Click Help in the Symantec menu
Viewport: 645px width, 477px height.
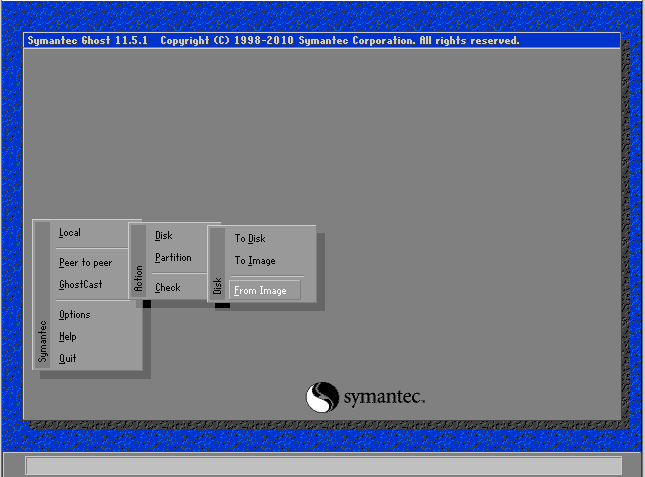click(x=67, y=337)
